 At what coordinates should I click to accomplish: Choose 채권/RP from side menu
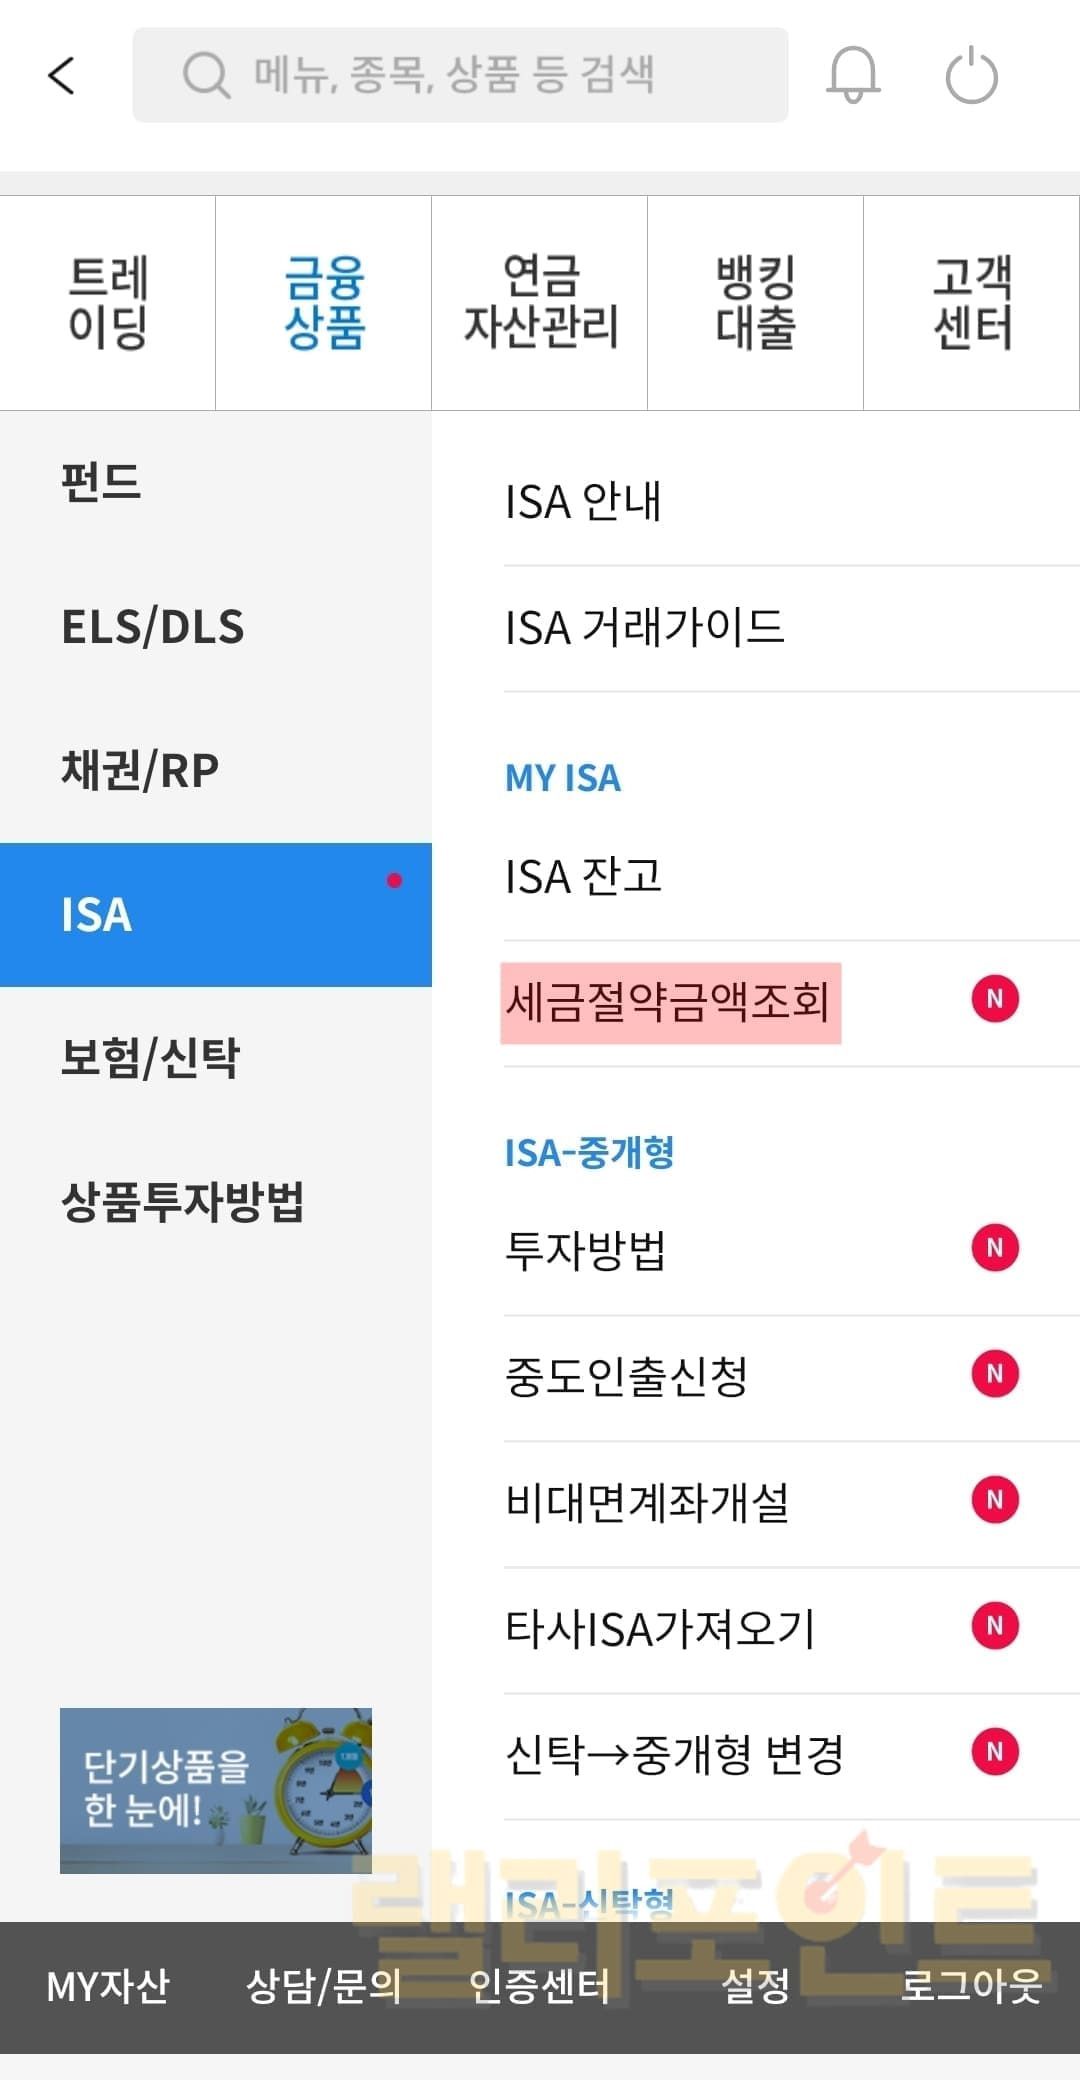coord(140,770)
